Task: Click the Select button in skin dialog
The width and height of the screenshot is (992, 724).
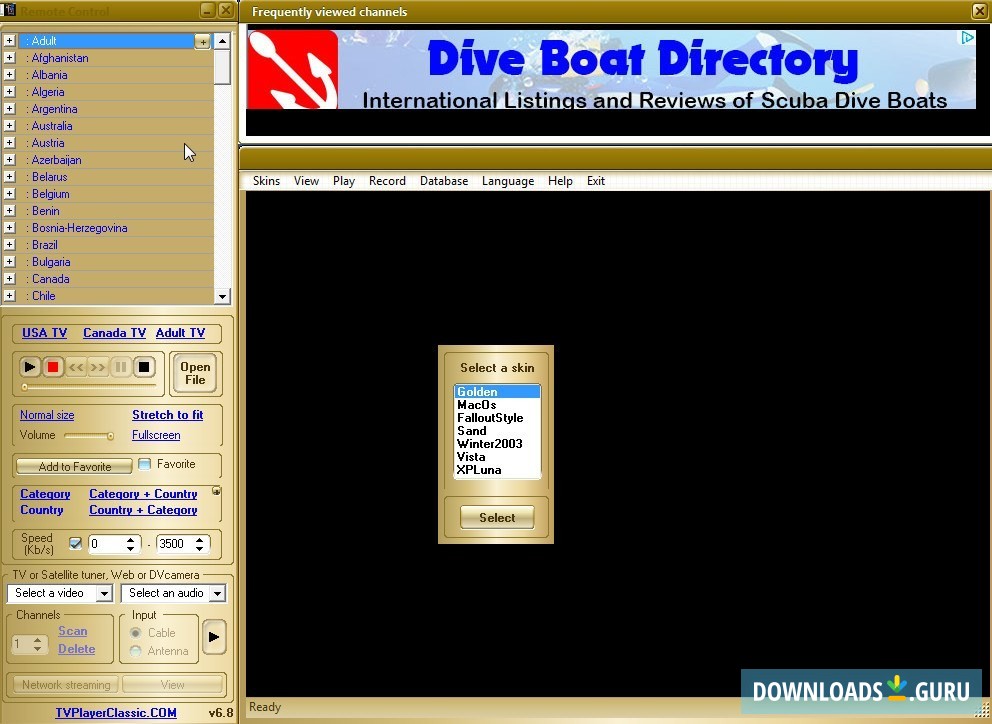Action: 497,518
